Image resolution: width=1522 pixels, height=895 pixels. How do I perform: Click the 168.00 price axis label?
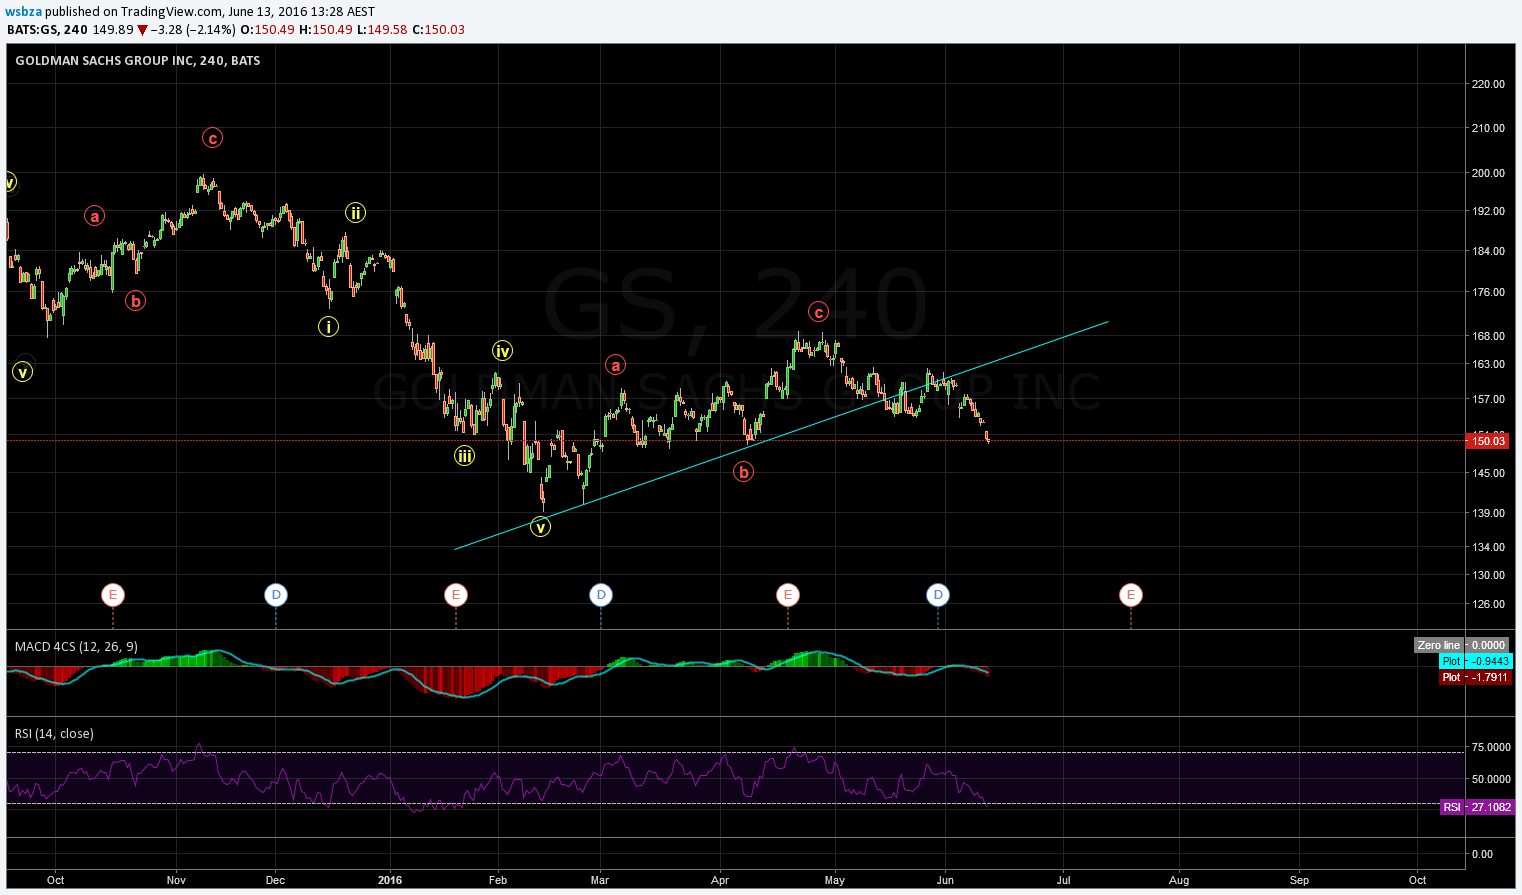click(x=1488, y=336)
